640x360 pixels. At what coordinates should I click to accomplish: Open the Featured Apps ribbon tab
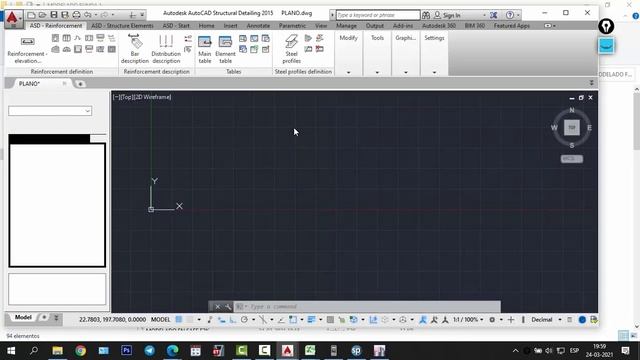click(x=511, y=26)
